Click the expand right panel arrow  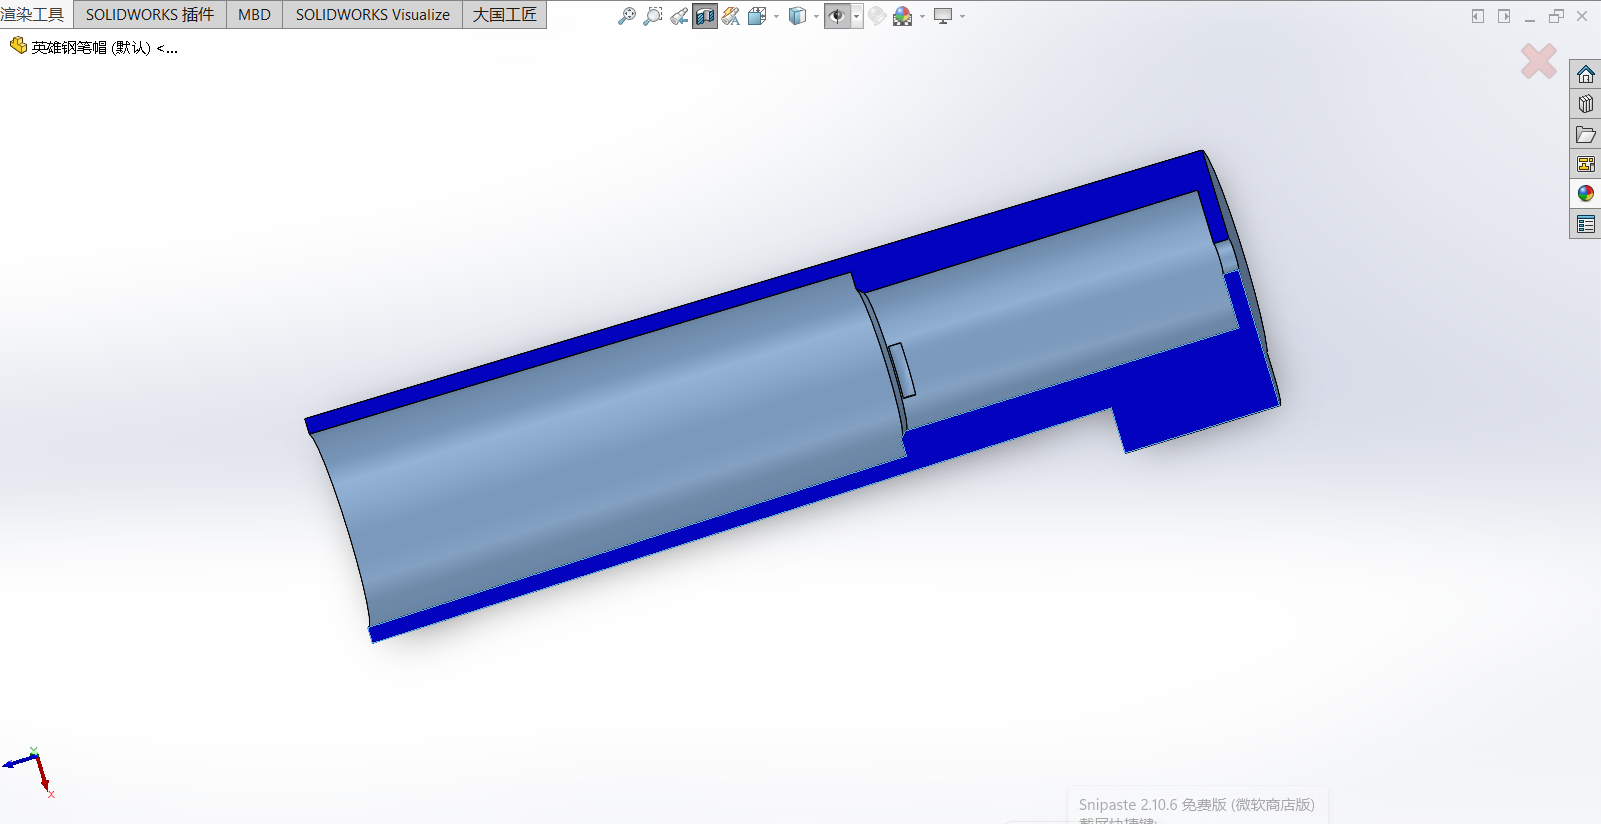(x=1504, y=16)
